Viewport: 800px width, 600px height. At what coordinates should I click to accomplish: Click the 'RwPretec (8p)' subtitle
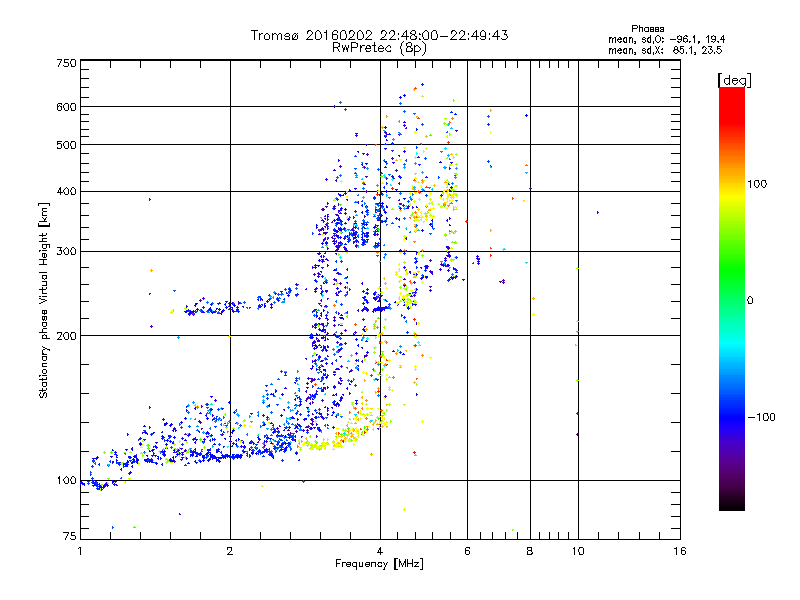click(x=379, y=48)
